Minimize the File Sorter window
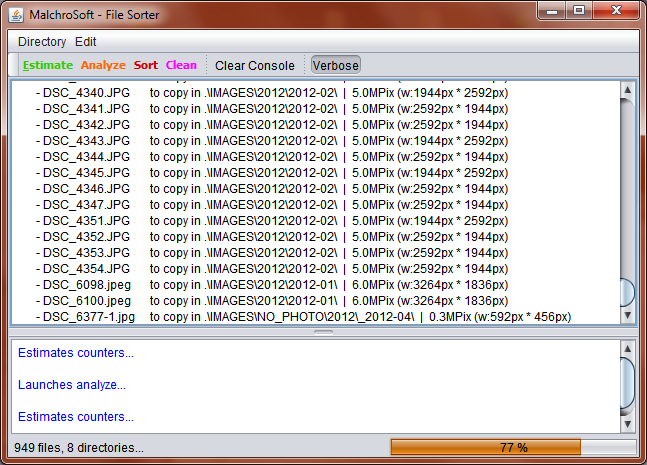 pyautogui.click(x=553, y=11)
